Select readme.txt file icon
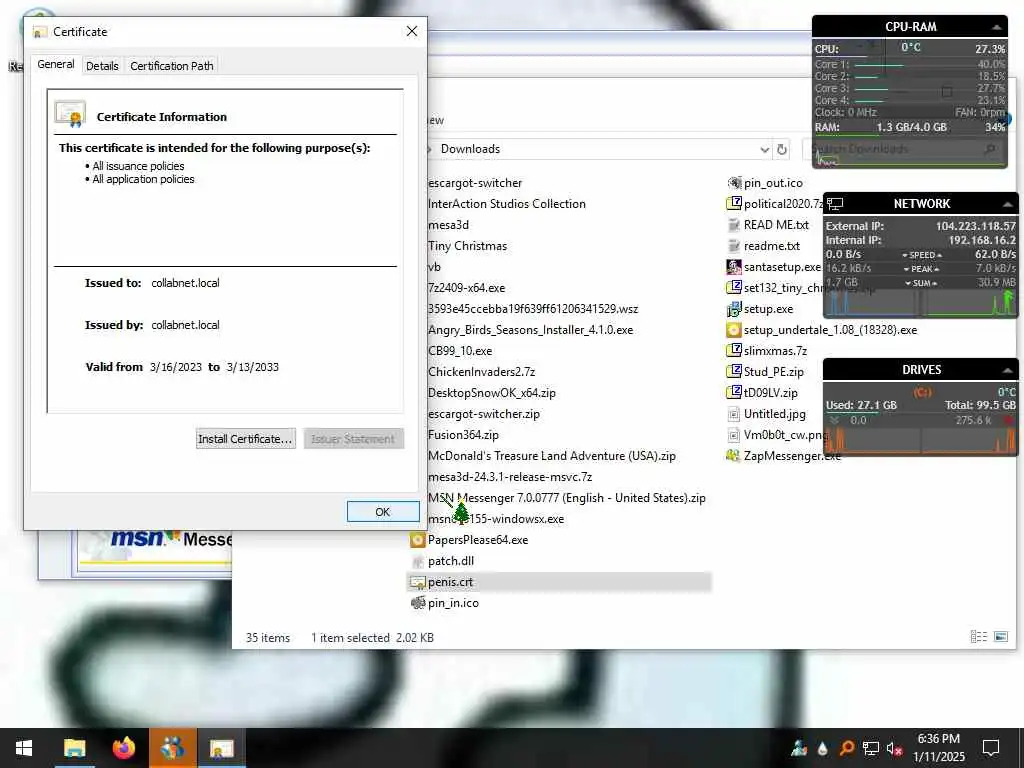The height and width of the screenshot is (768, 1024). (x=734, y=246)
